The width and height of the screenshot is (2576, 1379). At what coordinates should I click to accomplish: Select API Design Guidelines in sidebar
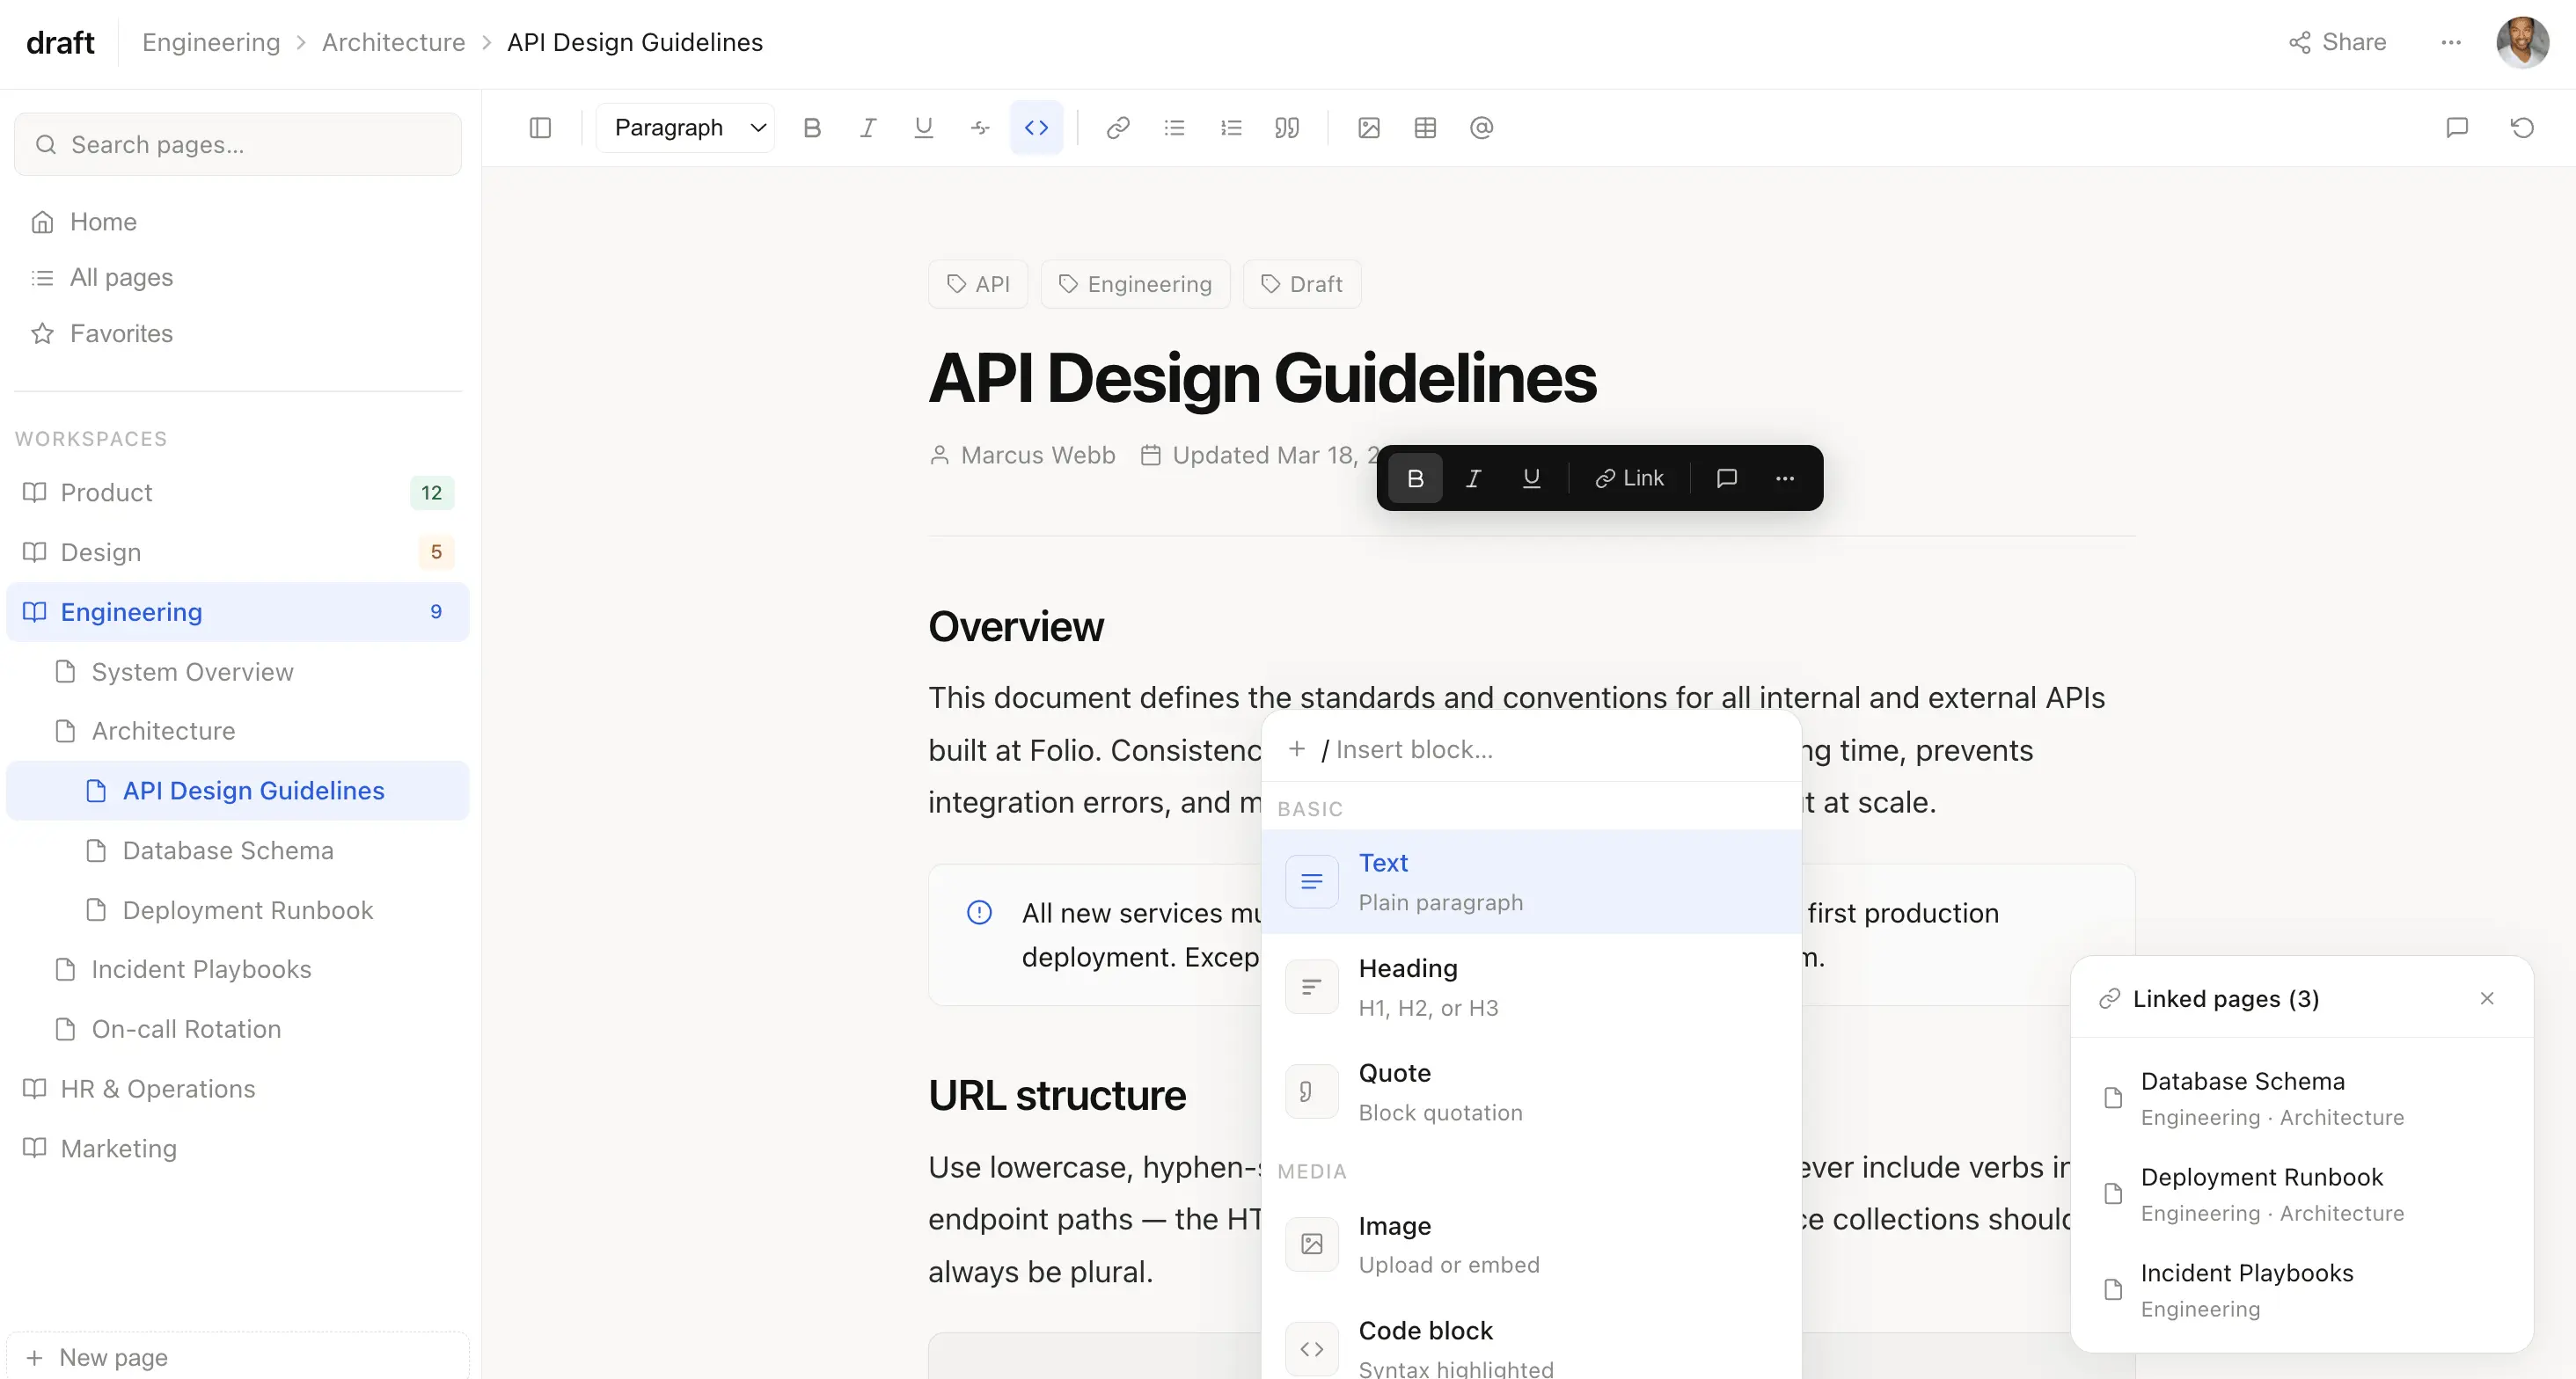click(x=238, y=791)
